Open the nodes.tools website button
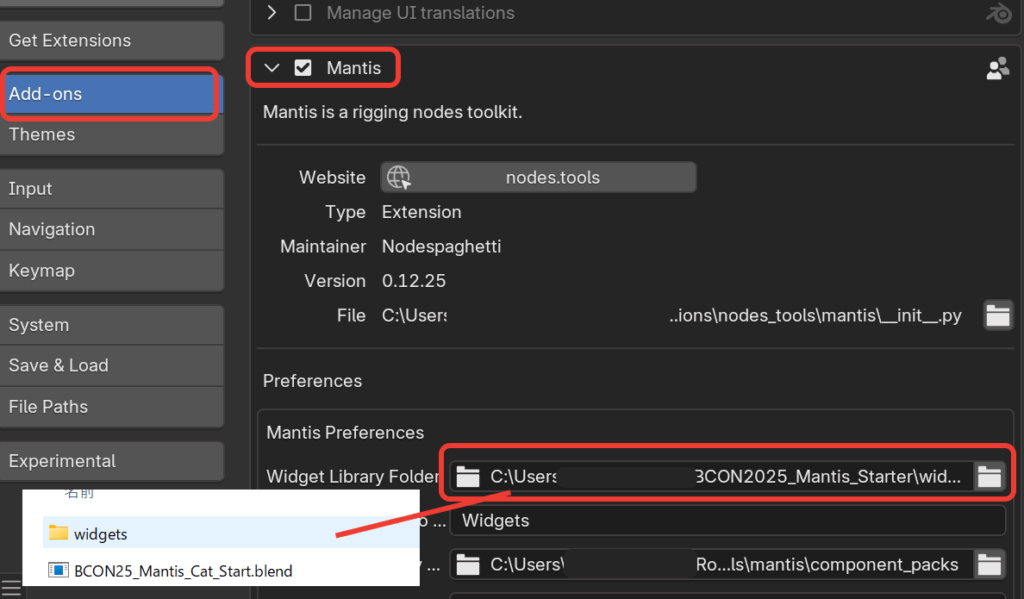This screenshot has height=599, width=1024. click(x=538, y=178)
